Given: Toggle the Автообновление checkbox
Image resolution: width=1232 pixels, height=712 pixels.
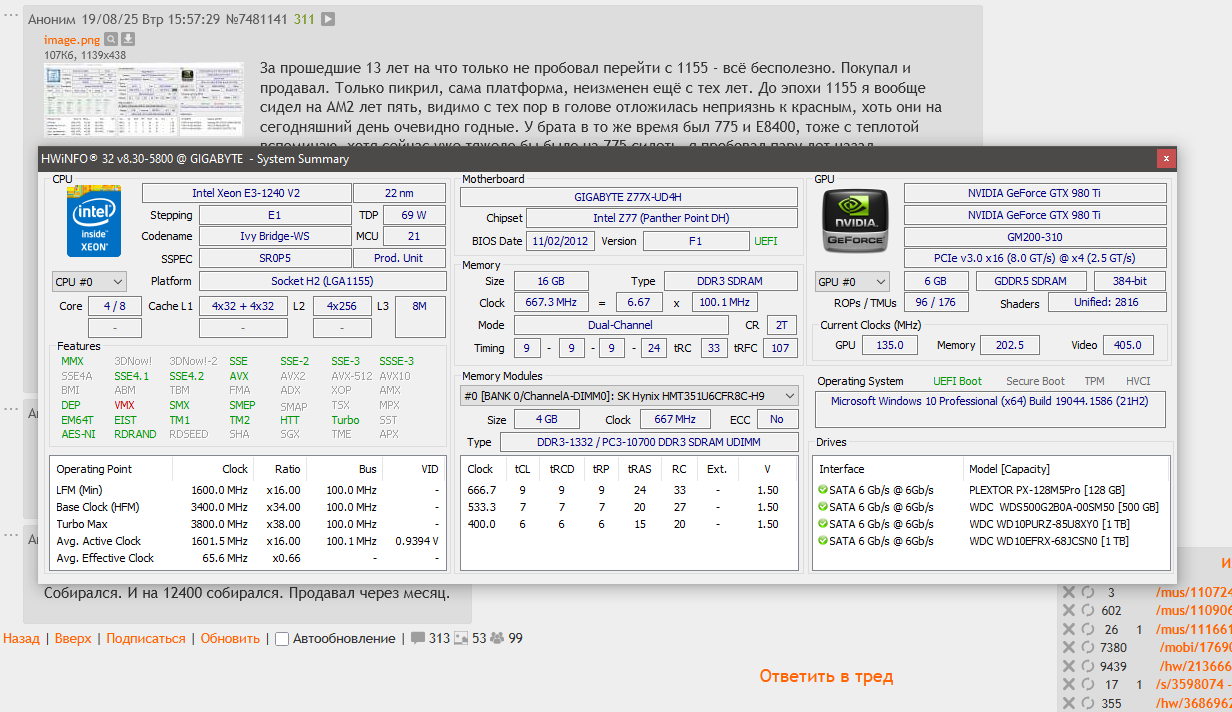Looking at the screenshot, I should coord(282,639).
